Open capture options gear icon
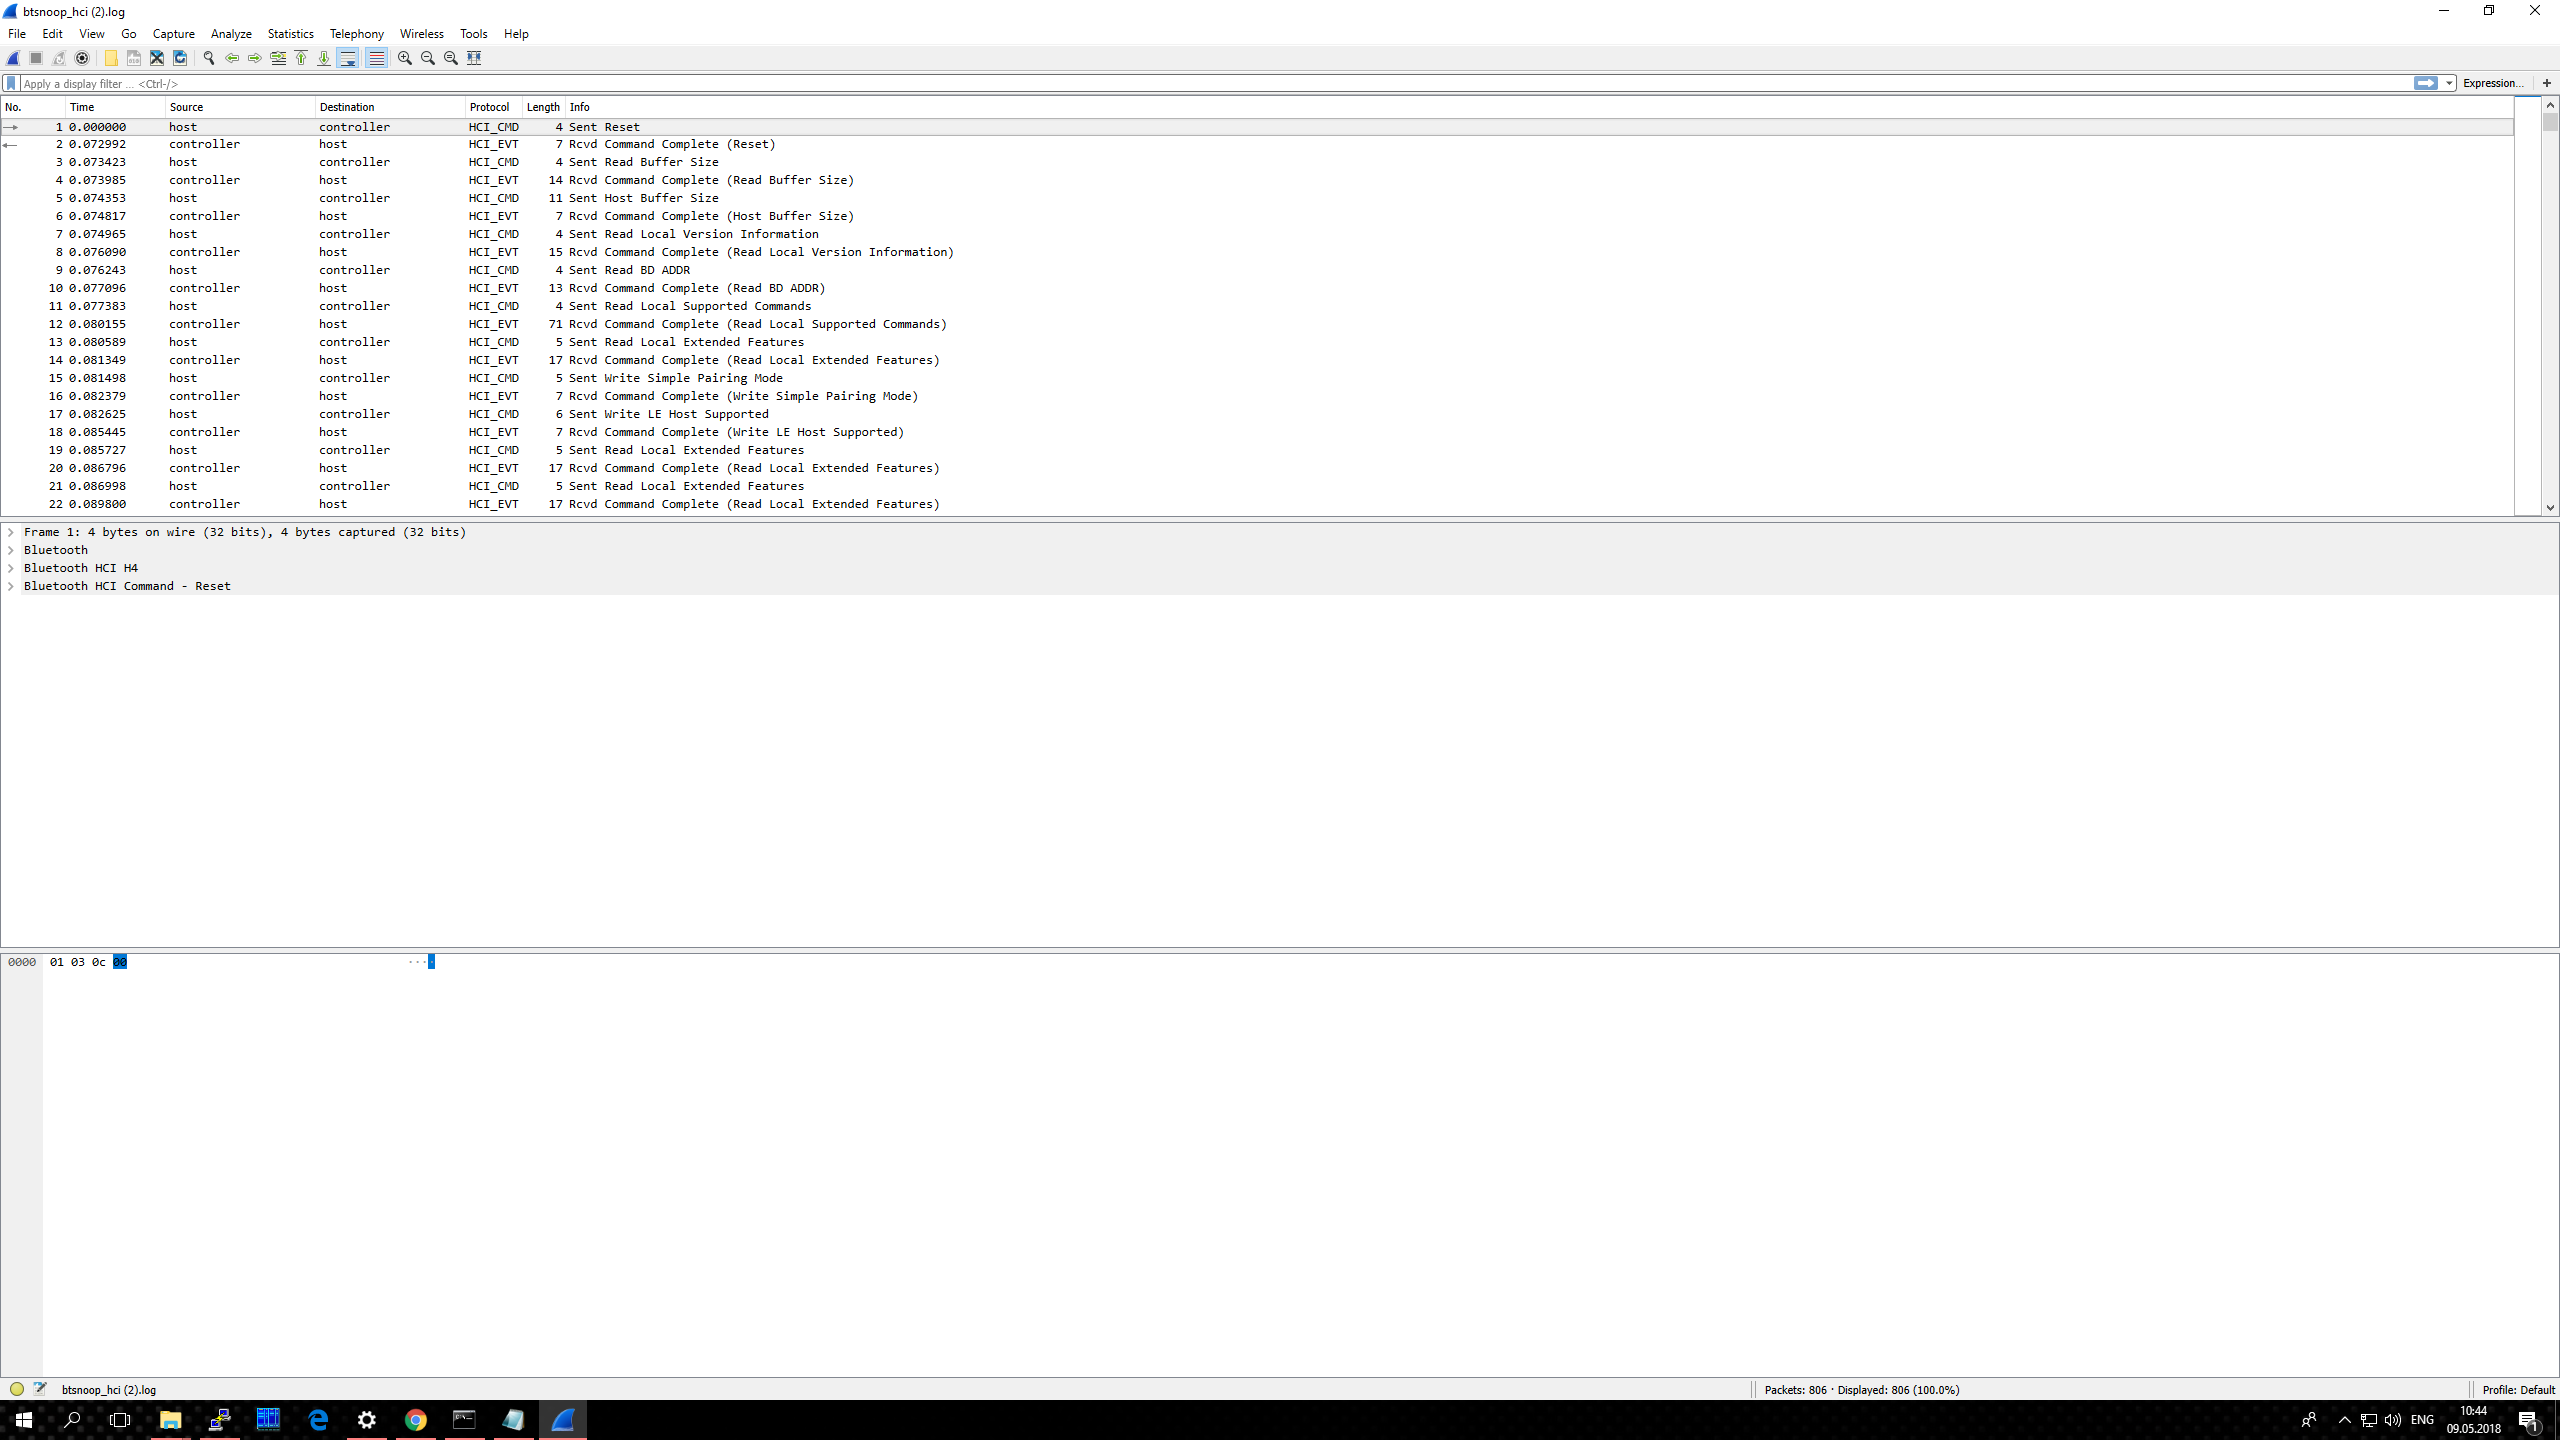 click(83, 58)
